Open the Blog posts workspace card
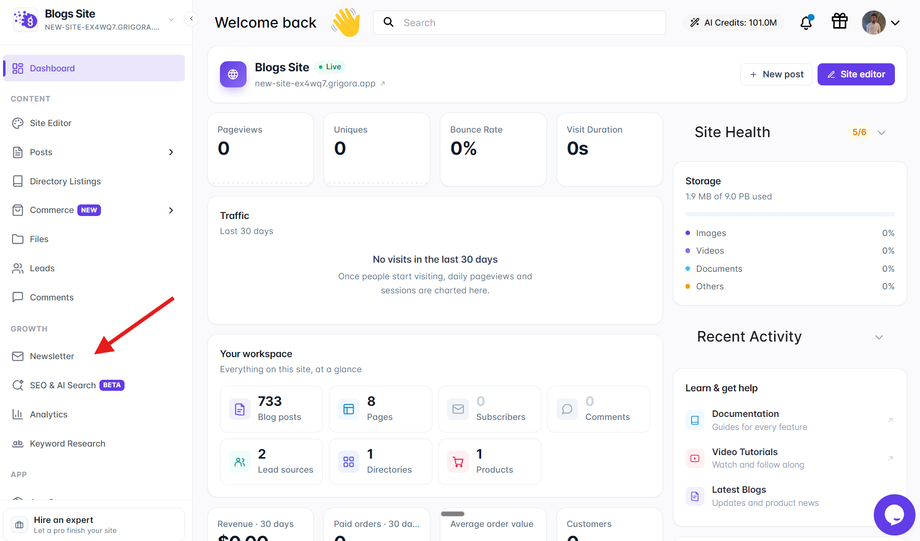Image resolution: width=920 pixels, height=541 pixels. tap(271, 409)
